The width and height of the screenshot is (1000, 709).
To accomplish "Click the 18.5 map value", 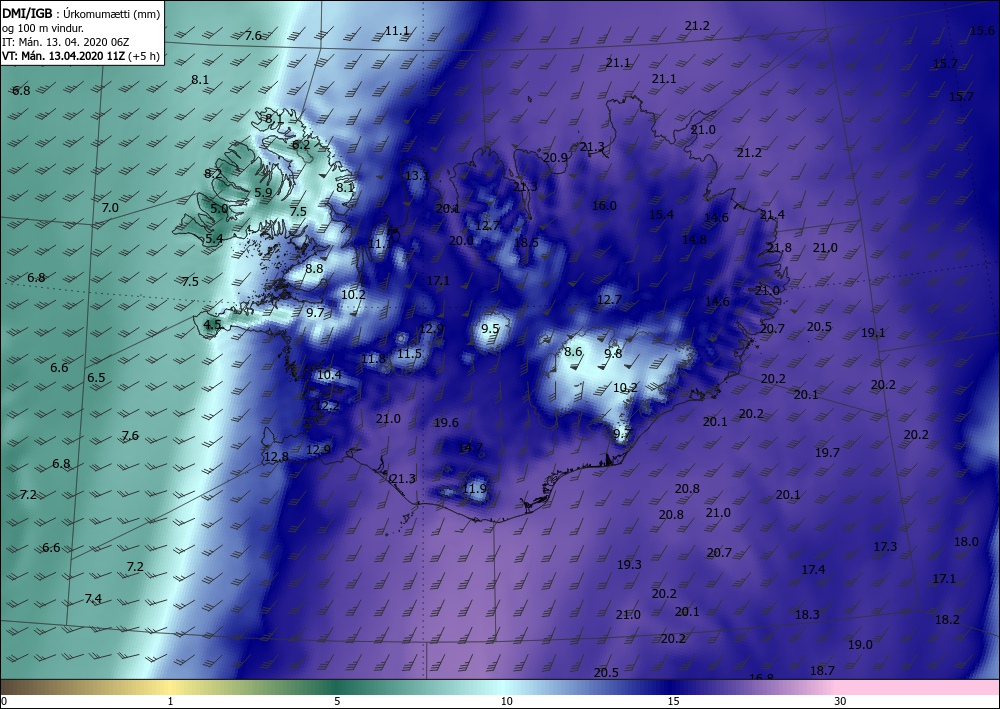I will click(526, 242).
